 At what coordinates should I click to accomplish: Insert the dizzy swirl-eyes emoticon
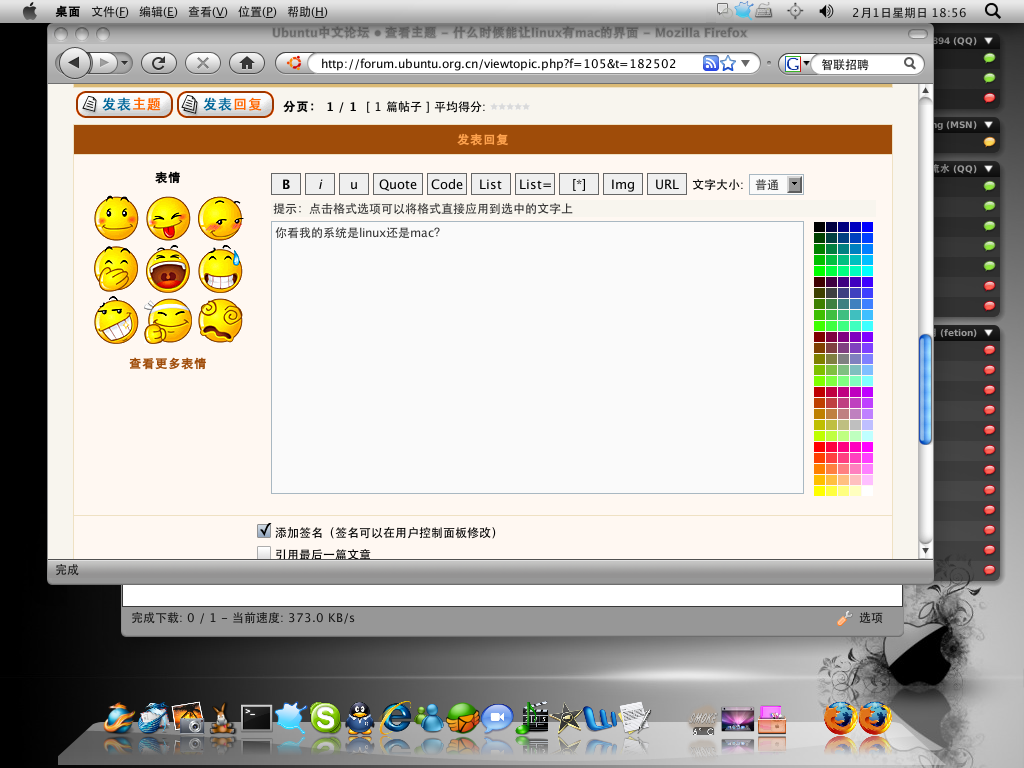220,321
